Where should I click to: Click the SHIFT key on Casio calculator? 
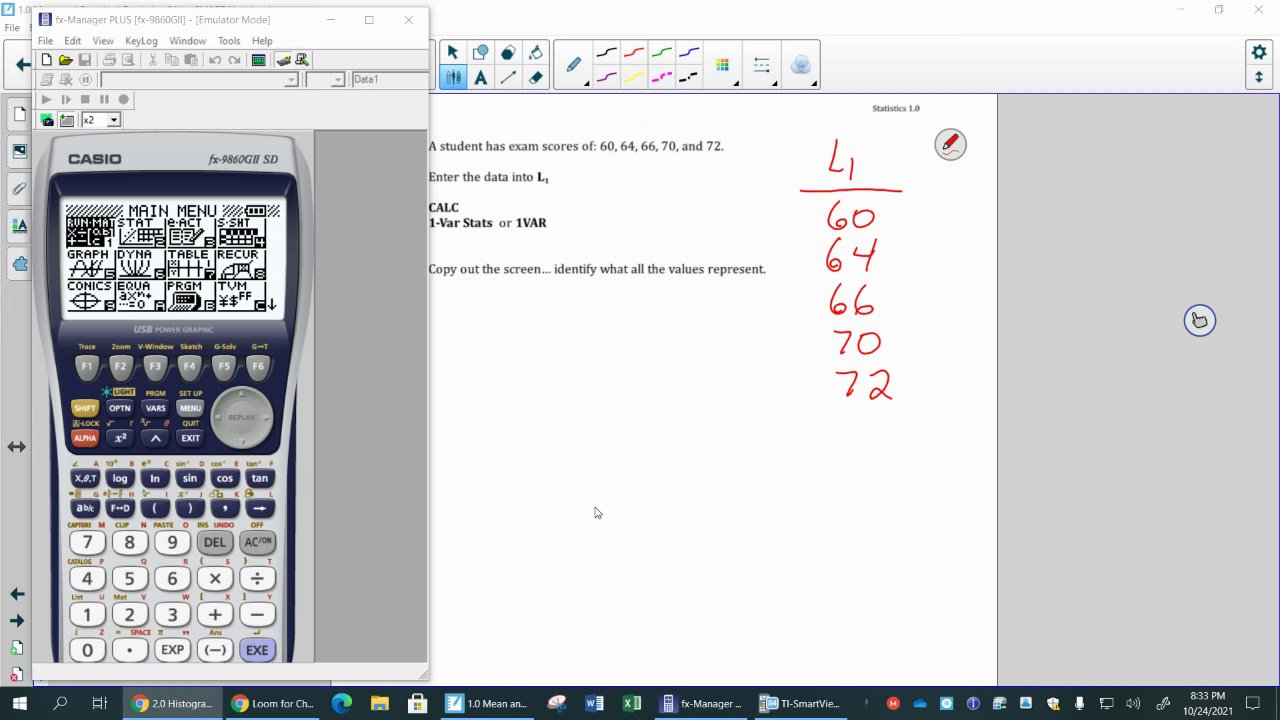[x=85, y=408]
